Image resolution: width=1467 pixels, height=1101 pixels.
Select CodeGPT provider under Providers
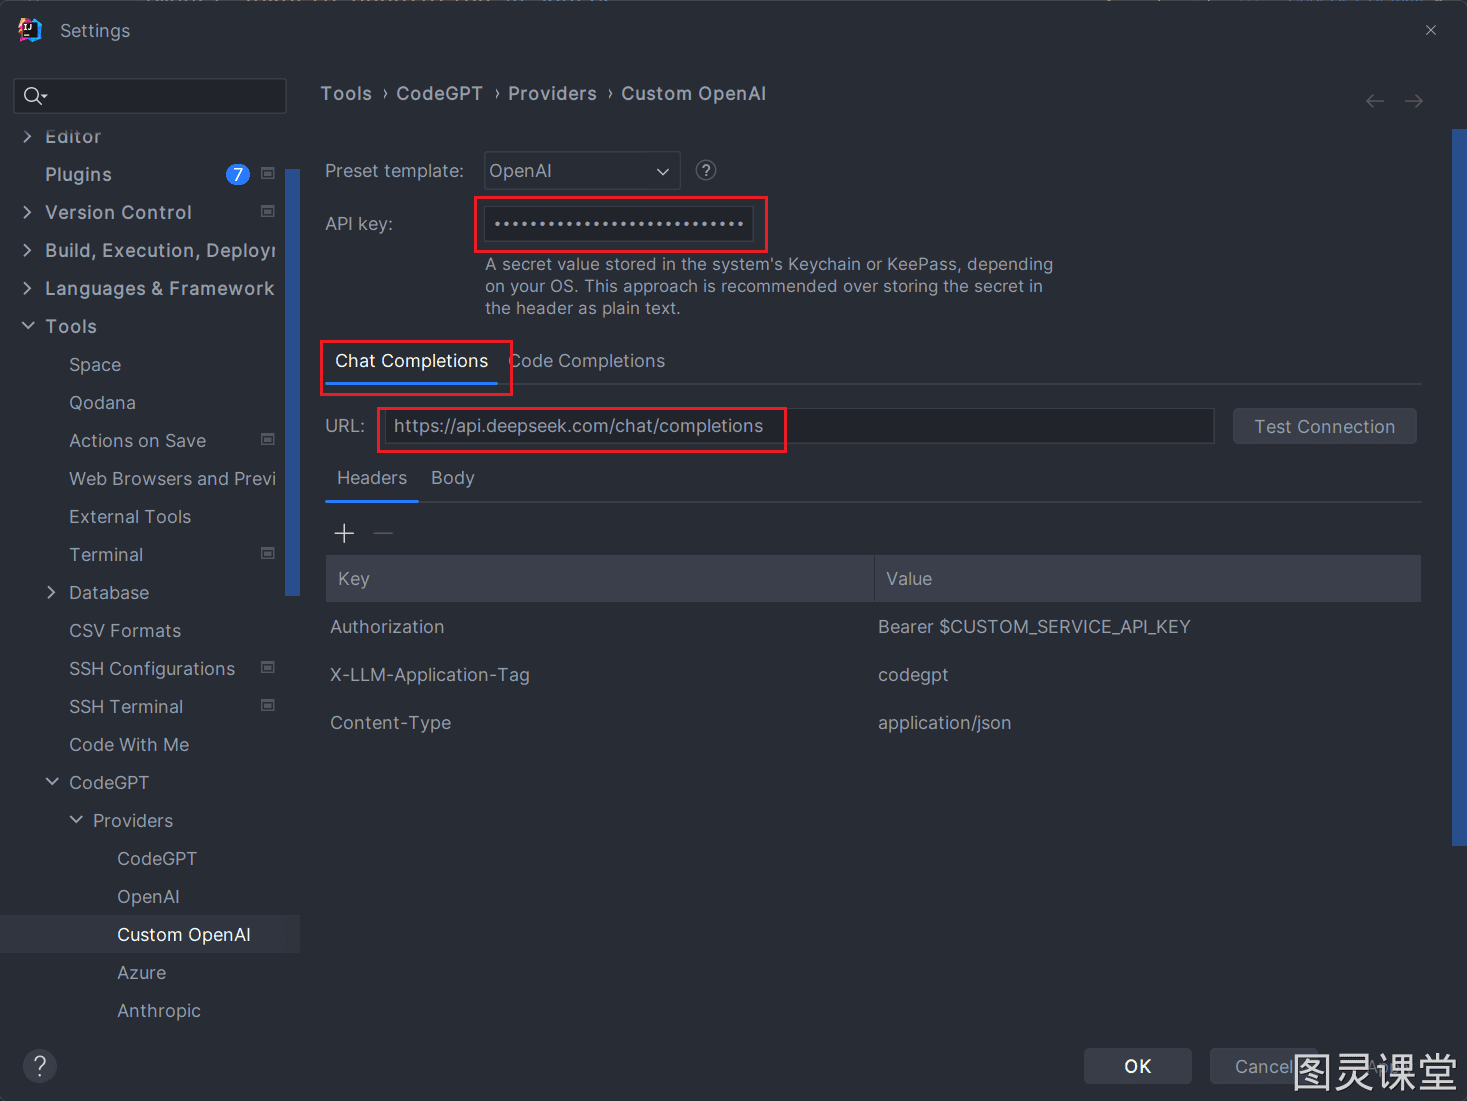tap(157, 859)
